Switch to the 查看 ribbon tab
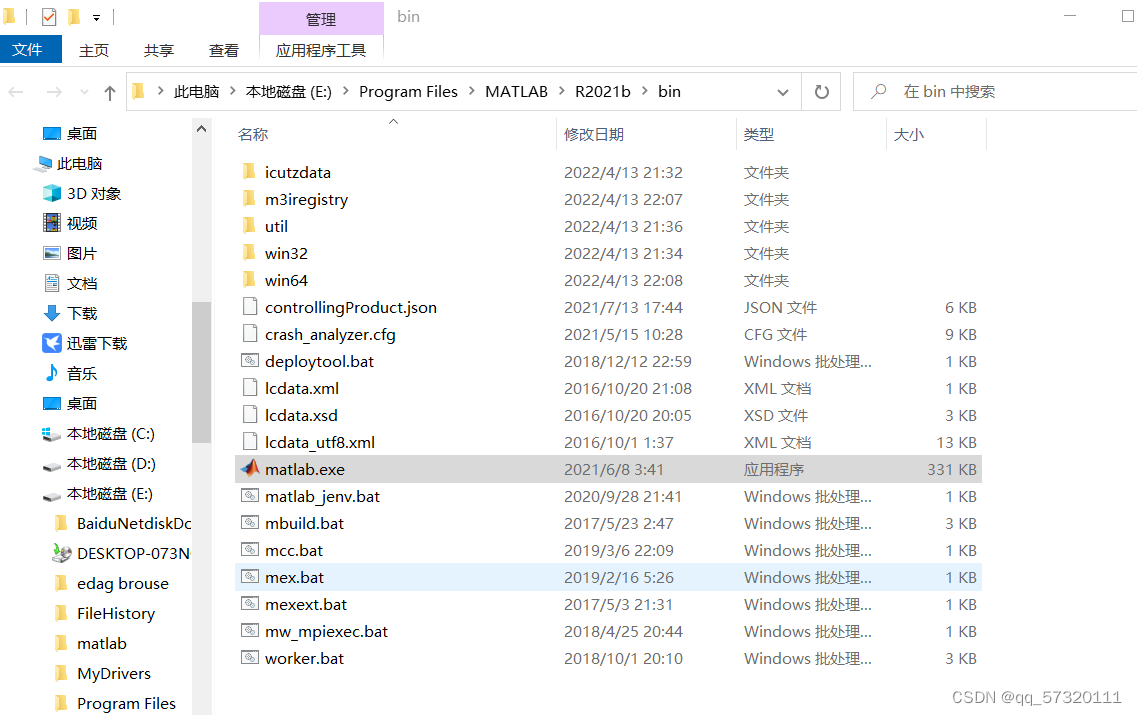Screen dimensions: 1137x715 pyautogui.click(x=223, y=50)
